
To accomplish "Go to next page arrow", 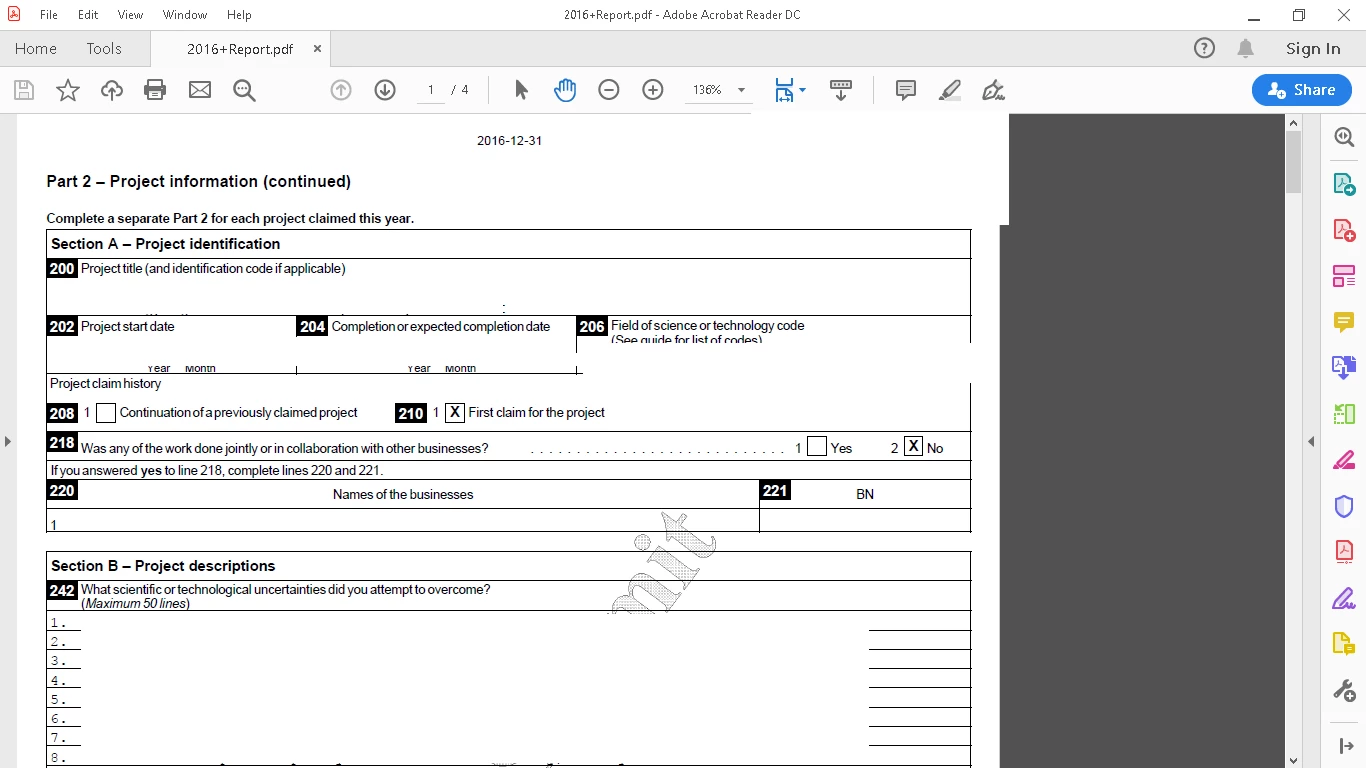I will pos(385,90).
